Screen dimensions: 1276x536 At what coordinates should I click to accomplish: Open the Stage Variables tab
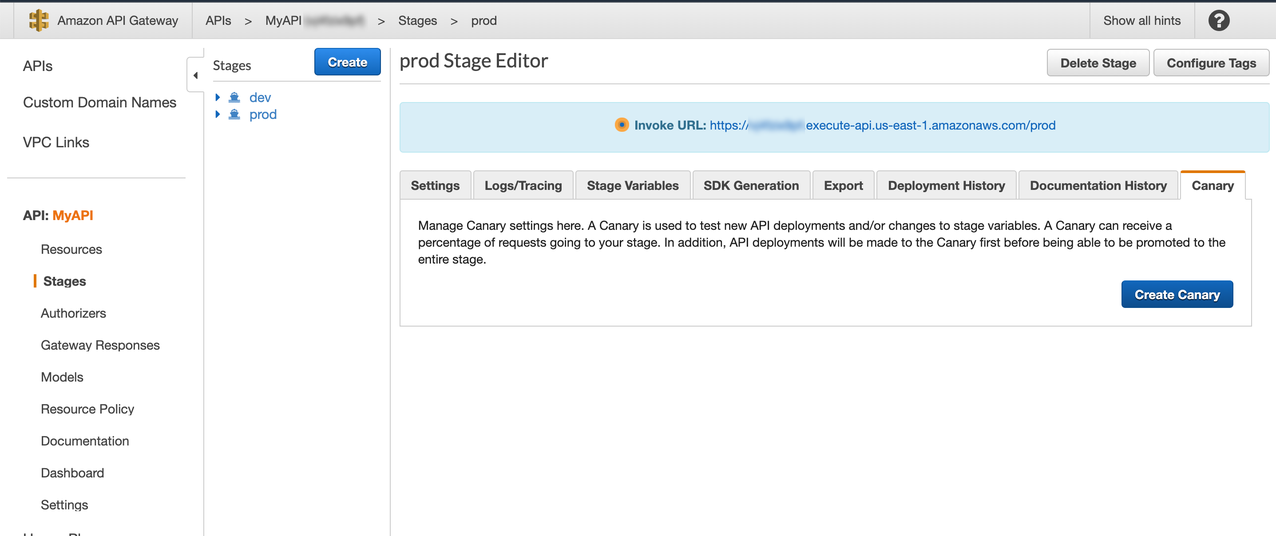633,185
